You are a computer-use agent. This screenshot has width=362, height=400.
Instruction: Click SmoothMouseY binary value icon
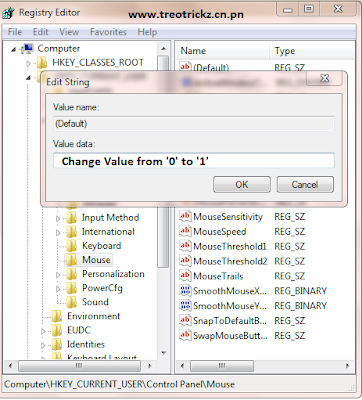185,305
